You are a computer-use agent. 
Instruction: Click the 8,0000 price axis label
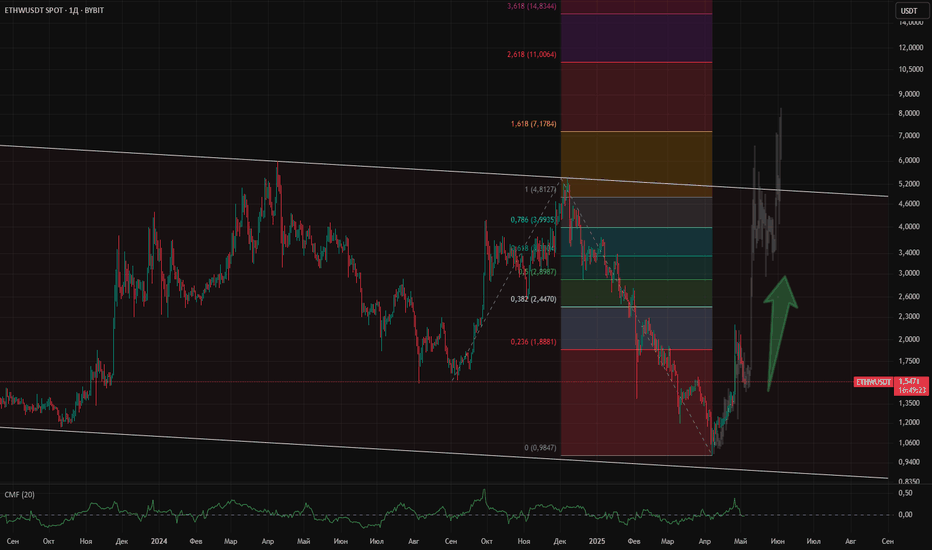(909, 114)
